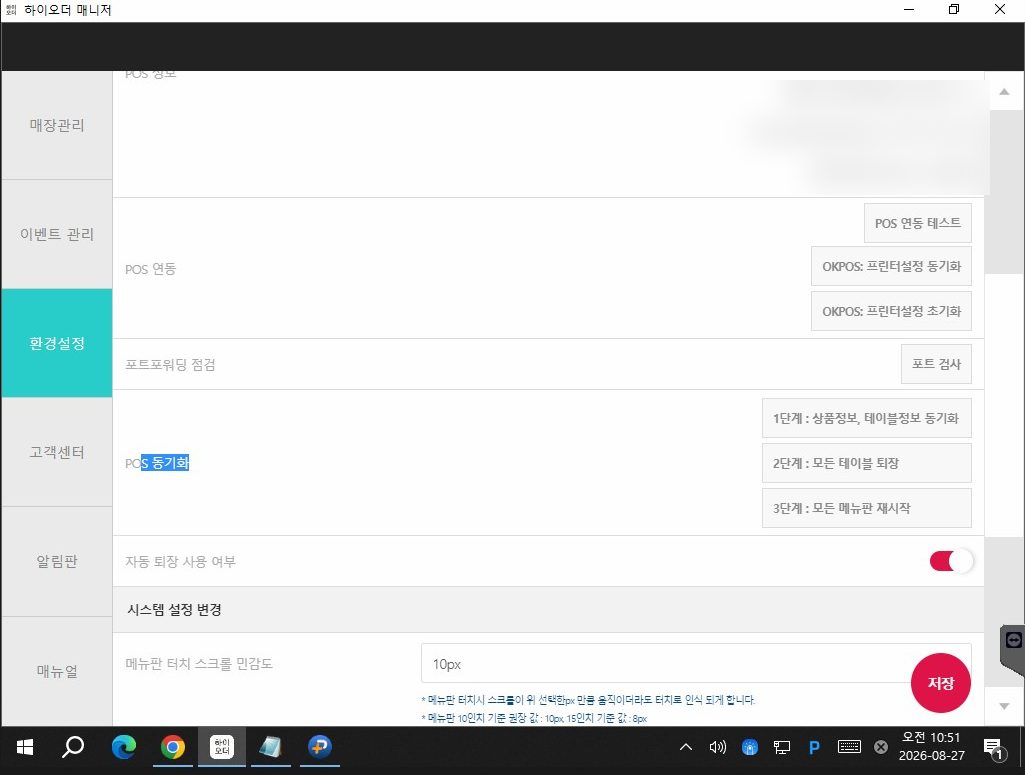This screenshot has height=775, width=1025.
Task: Open Google Chrome from the taskbar
Action: click(173, 747)
